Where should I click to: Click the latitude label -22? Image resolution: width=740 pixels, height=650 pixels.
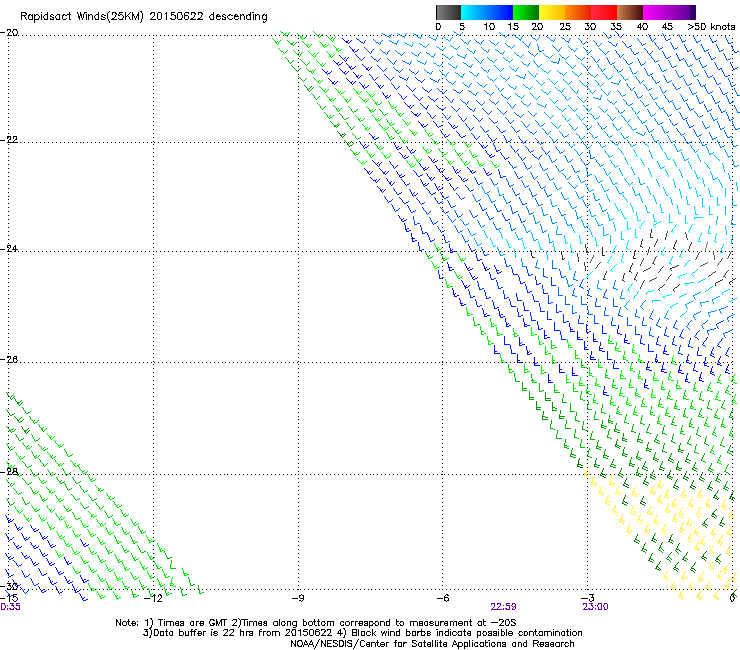(9, 140)
